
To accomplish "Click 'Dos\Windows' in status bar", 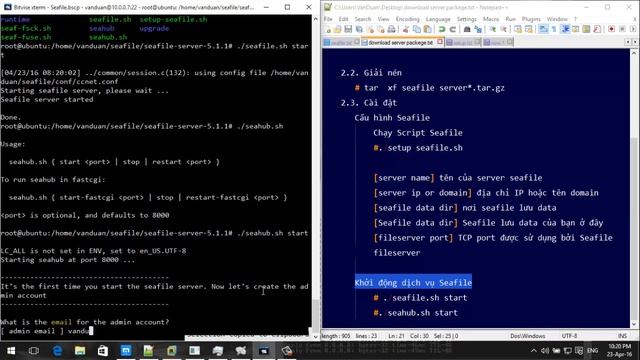I will click(527, 336).
